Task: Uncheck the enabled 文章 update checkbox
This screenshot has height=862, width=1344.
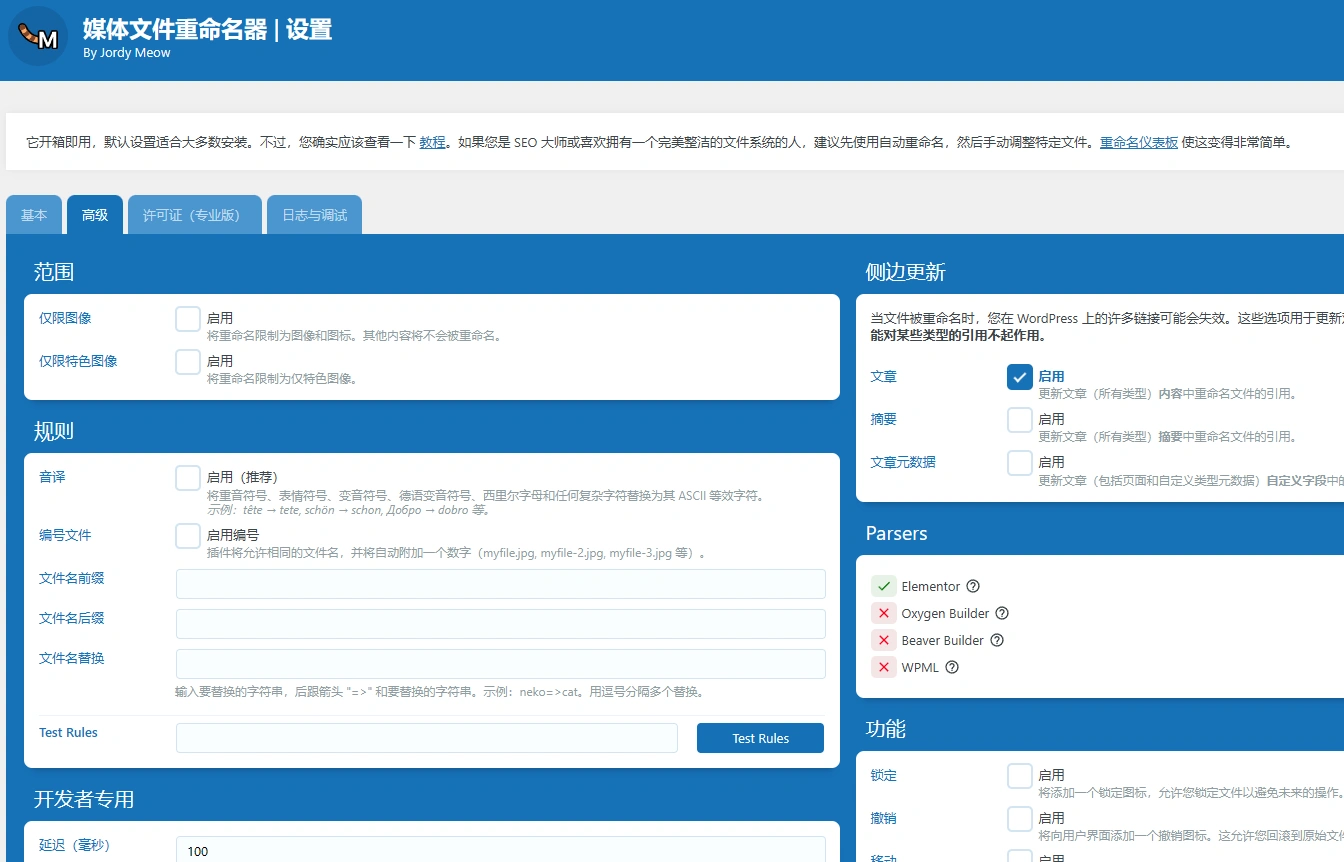Action: click(1019, 377)
